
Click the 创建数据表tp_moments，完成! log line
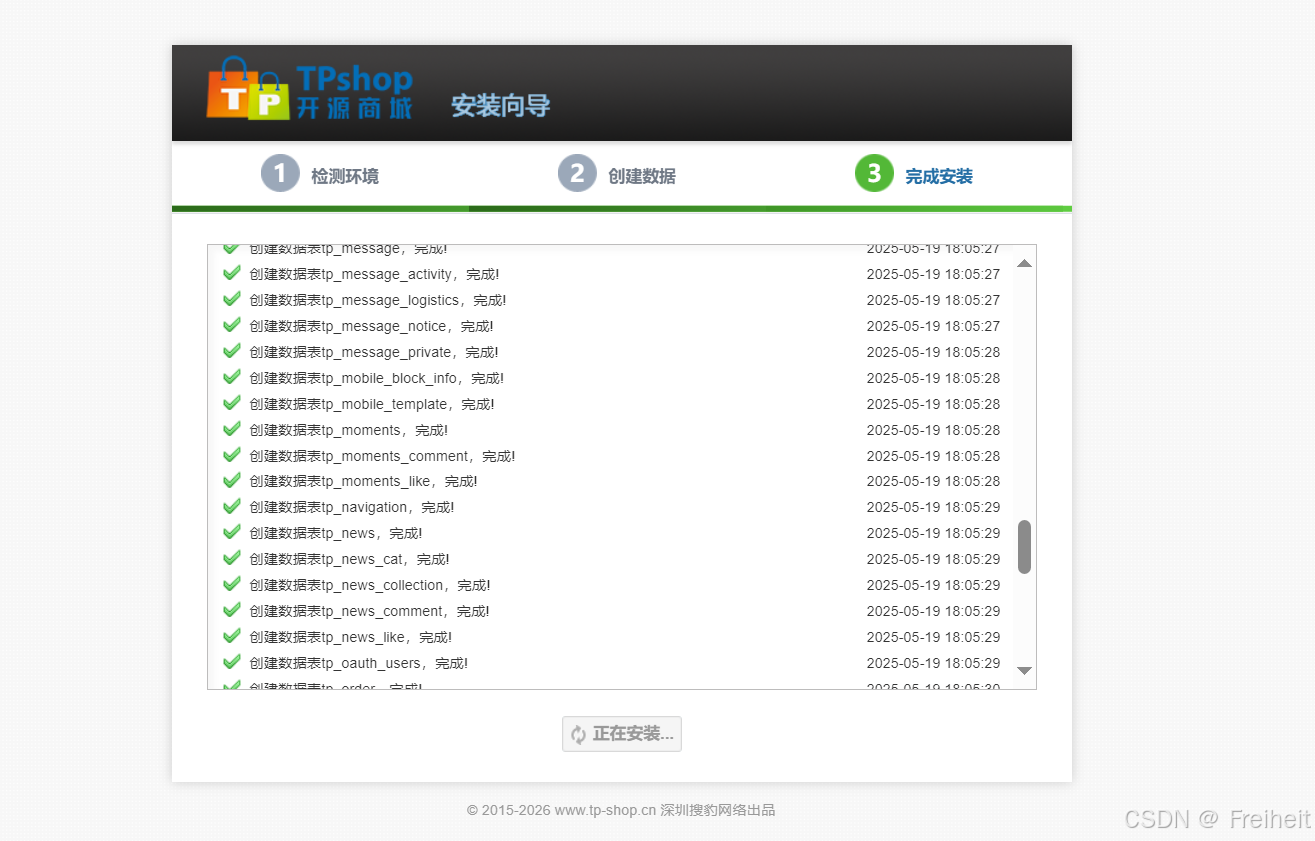pos(349,430)
